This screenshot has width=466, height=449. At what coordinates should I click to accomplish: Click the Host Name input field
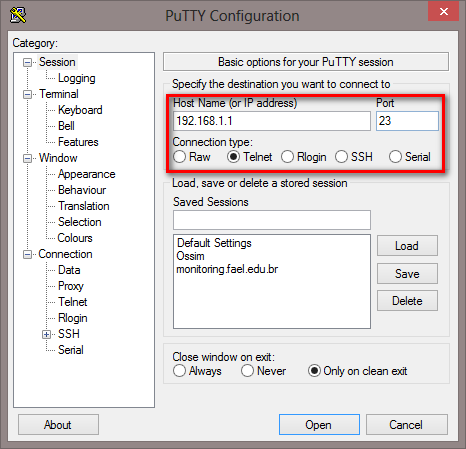pos(272,121)
